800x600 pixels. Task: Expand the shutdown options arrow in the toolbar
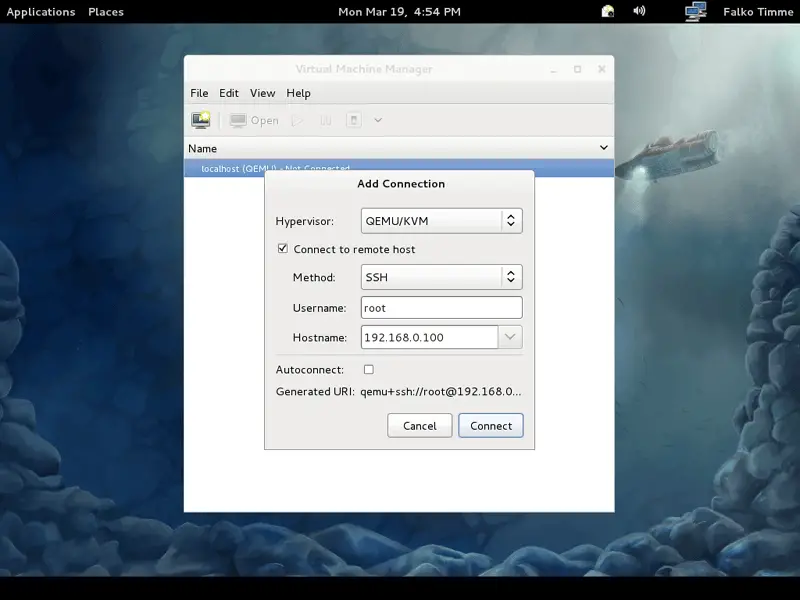[x=378, y=120]
